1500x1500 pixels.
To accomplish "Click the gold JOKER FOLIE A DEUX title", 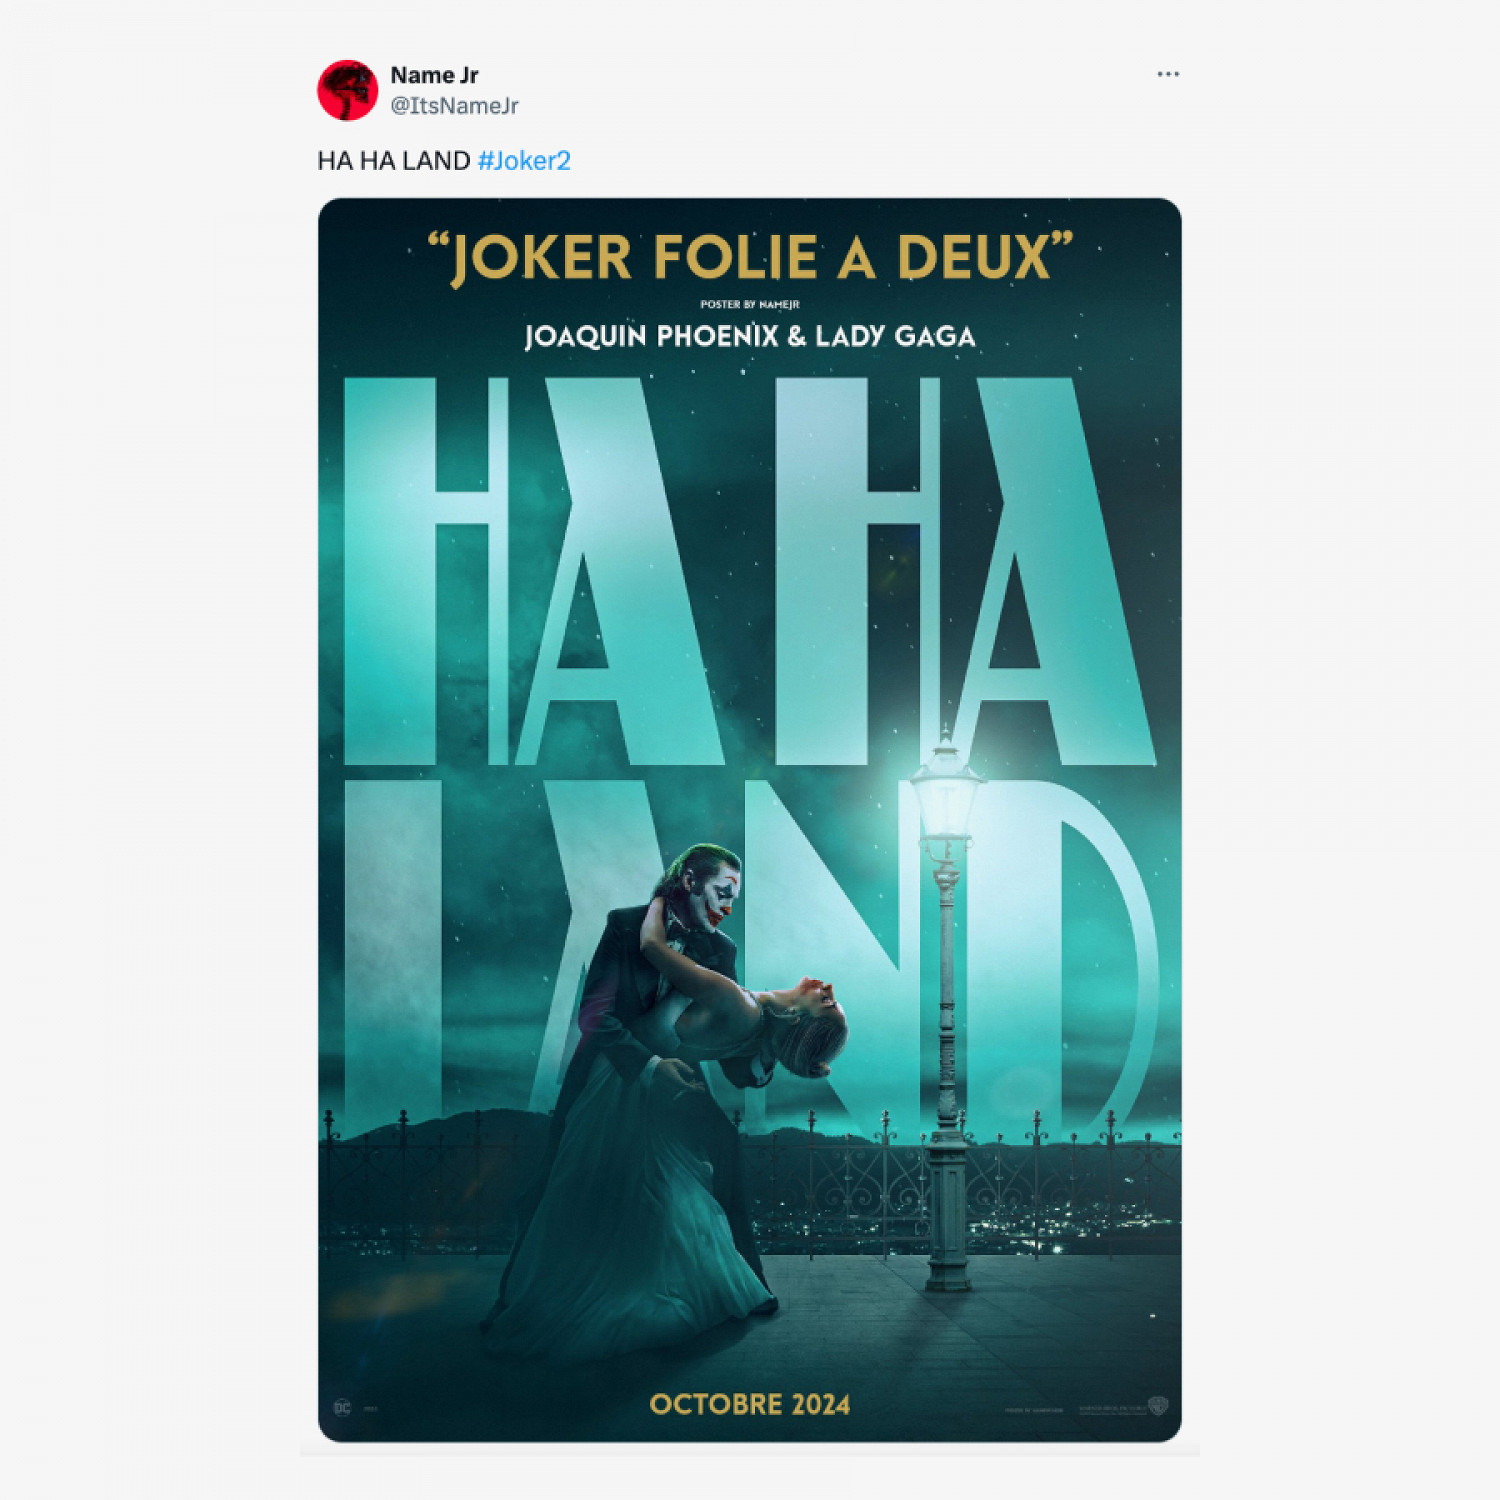I will tap(750, 258).
